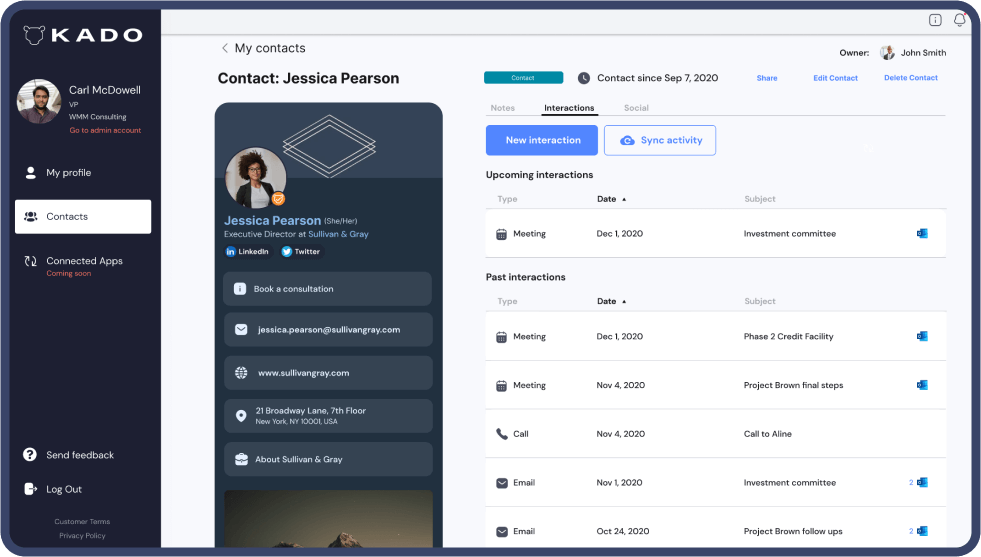
Task: Click Jessica Pearson's profile photo
Action: click(x=256, y=178)
